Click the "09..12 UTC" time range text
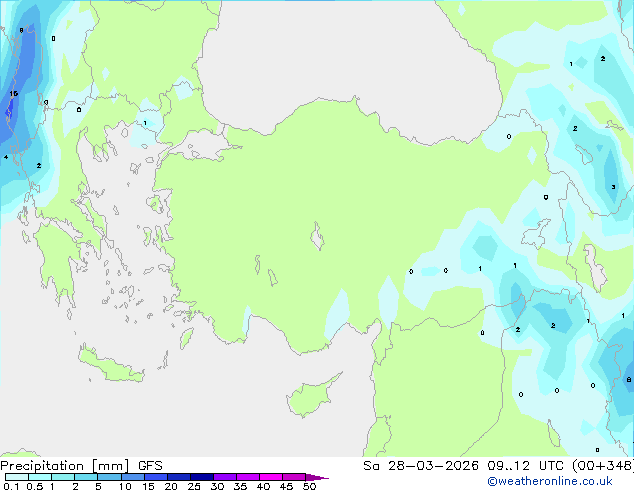Screen dimensions: 634x490 point(526,466)
